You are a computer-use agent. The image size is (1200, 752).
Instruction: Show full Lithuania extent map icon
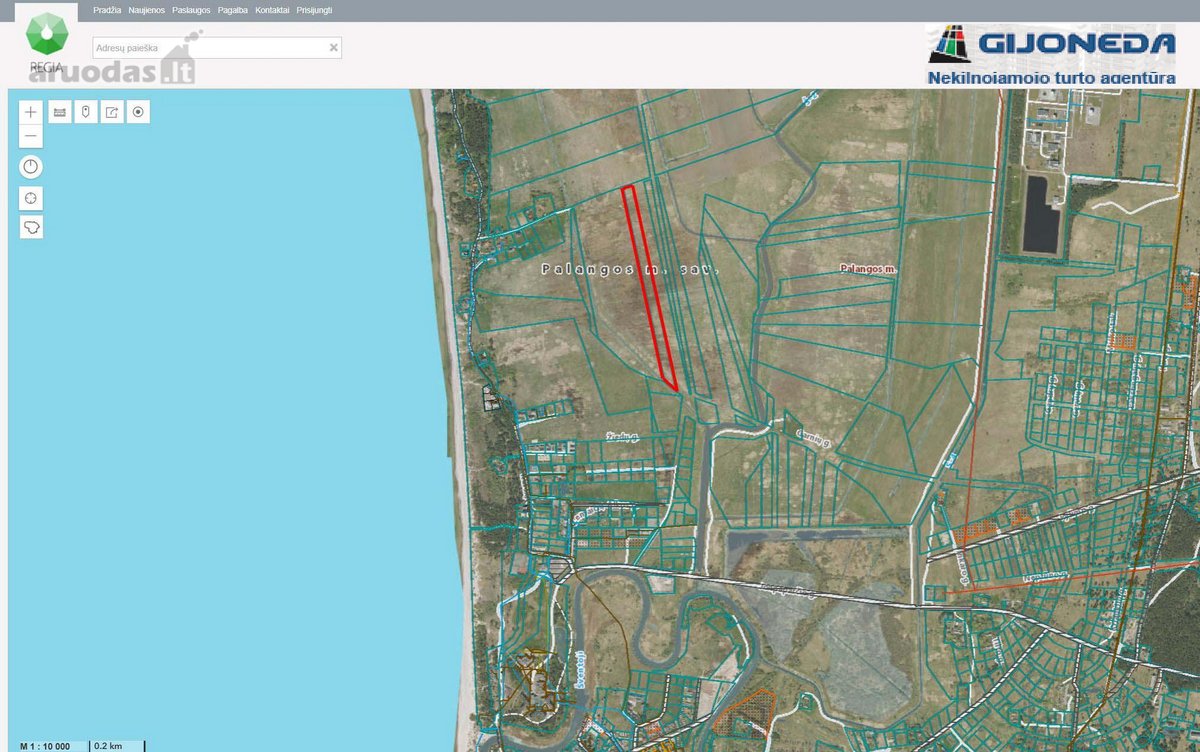[31, 227]
